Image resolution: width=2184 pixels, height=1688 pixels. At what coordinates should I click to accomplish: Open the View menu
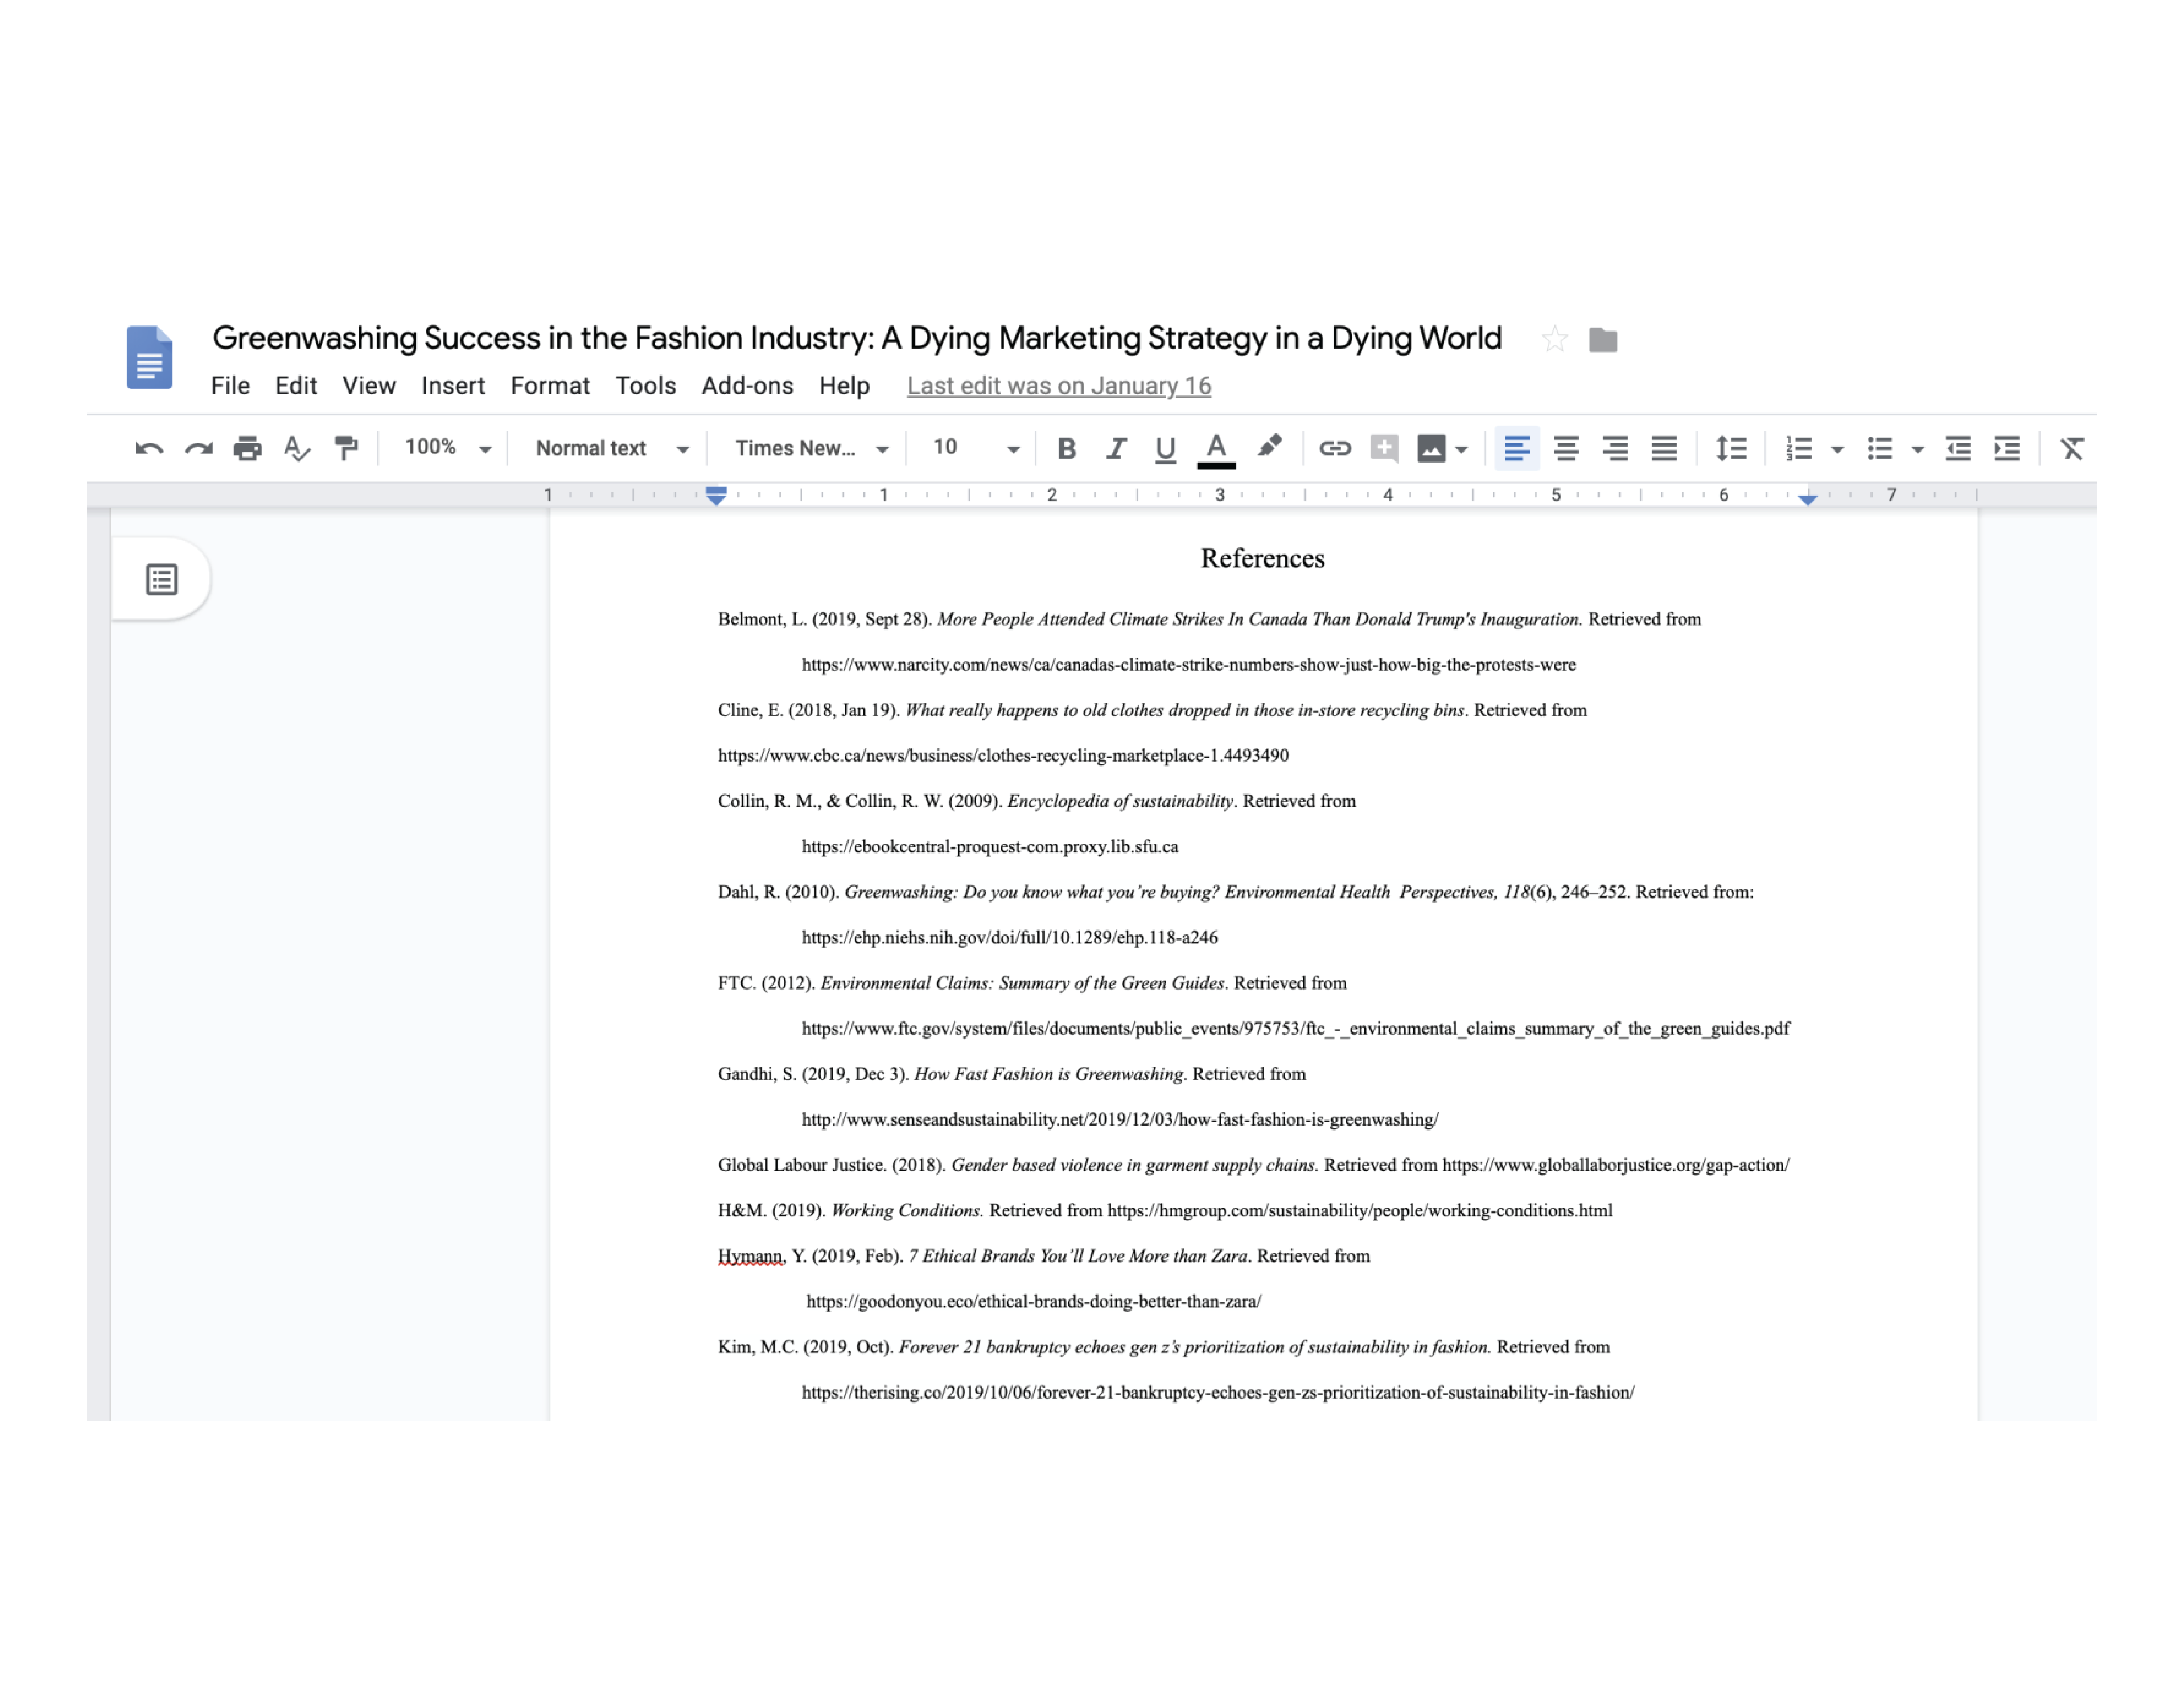pyautogui.click(x=369, y=386)
